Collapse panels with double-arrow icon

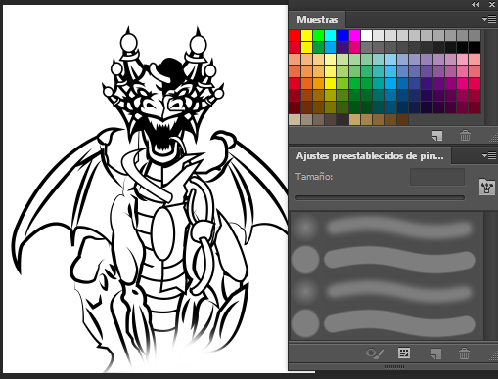(x=476, y=4)
